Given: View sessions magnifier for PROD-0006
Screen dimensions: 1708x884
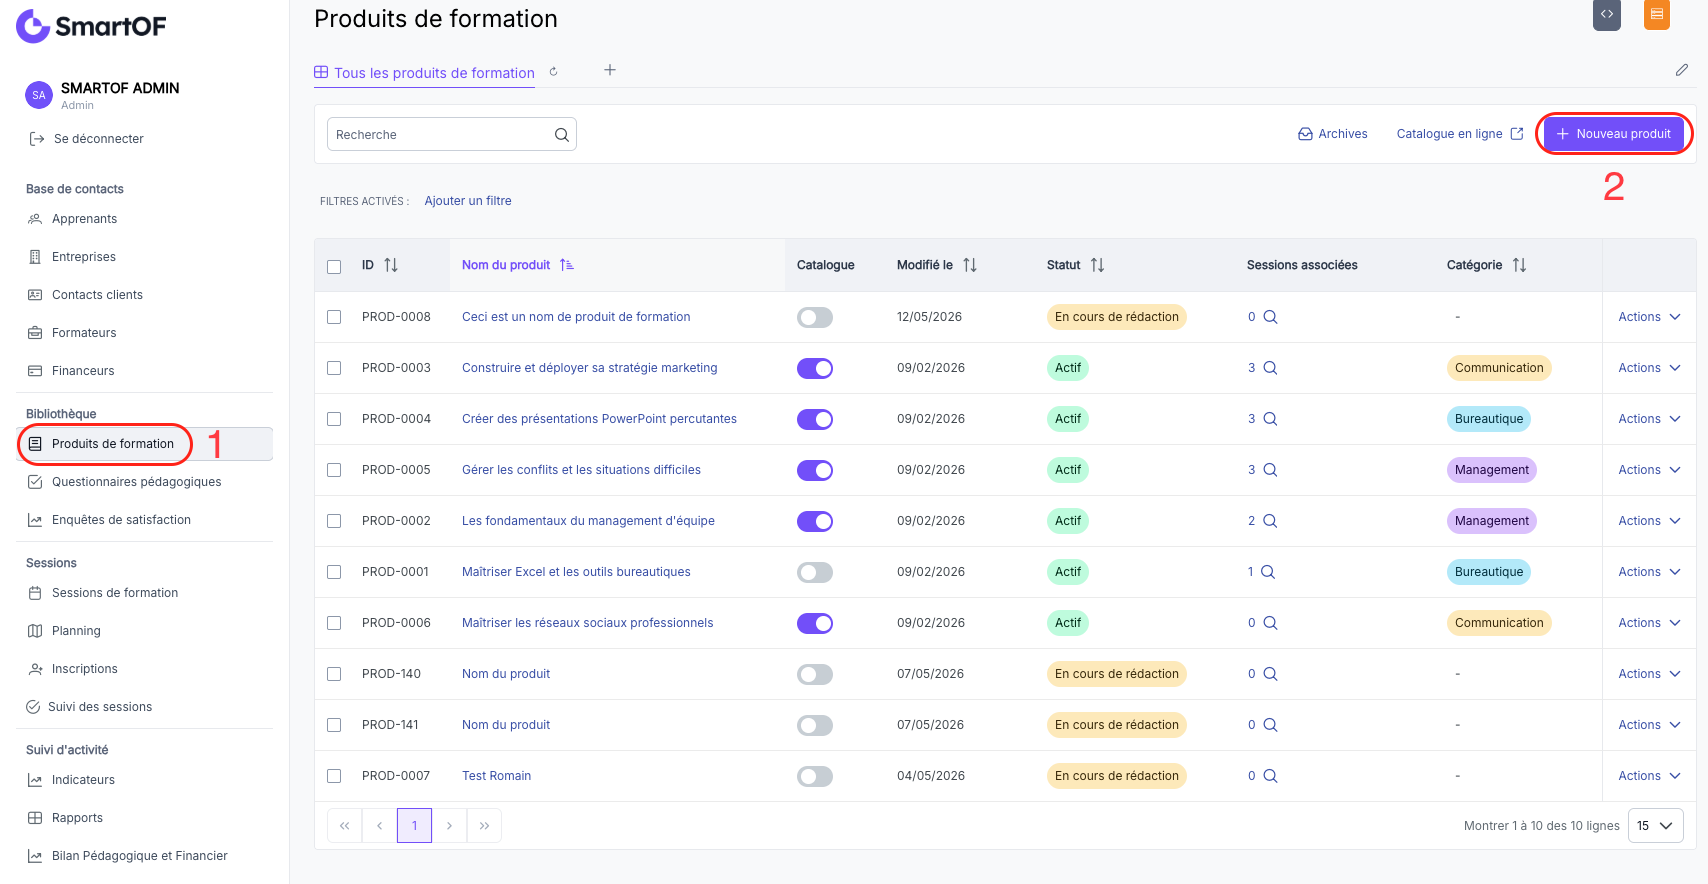Looking at the screenshot, I should [x=1270, y=623].
